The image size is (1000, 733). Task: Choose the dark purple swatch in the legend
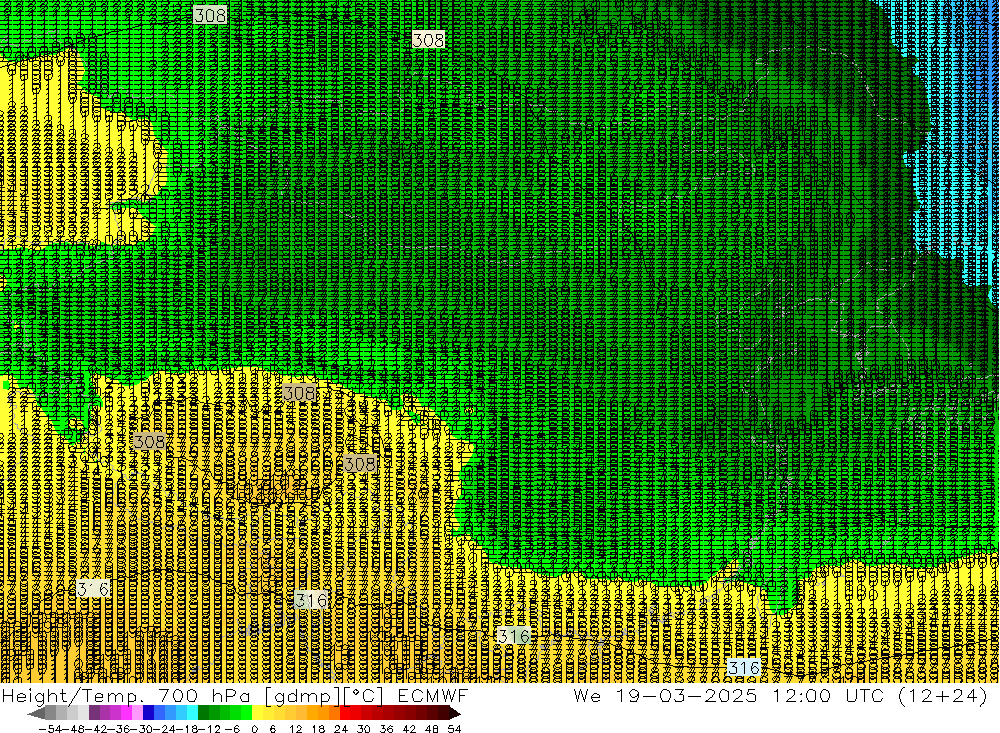pyautogui.click(x=94, y=713)
